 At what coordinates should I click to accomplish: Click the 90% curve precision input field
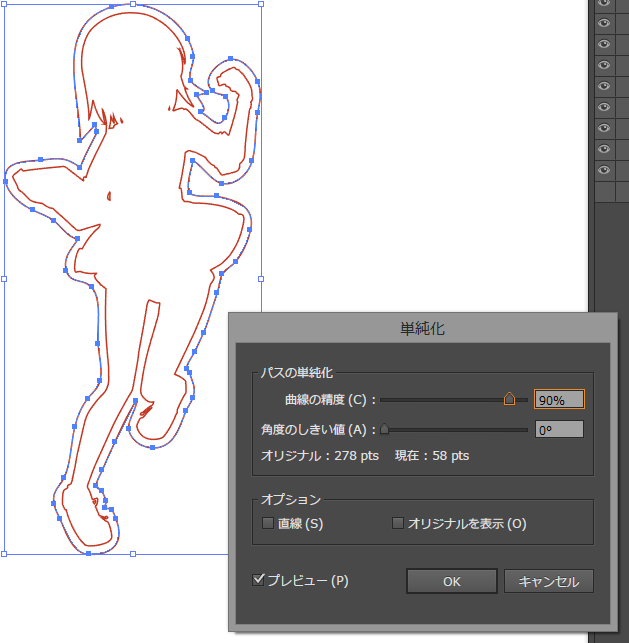coord(559,400)
